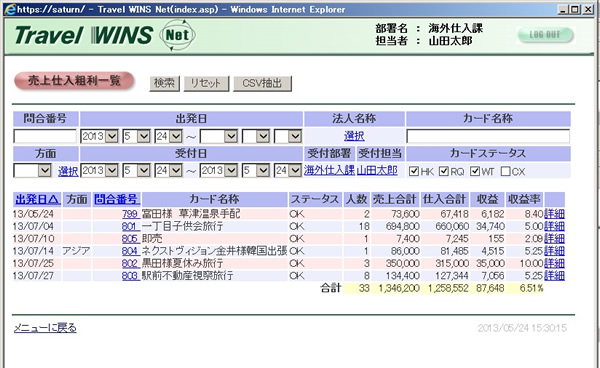Enable the CX card status checkbox
This screenshot has width=600, height=368.
point(505,171)
